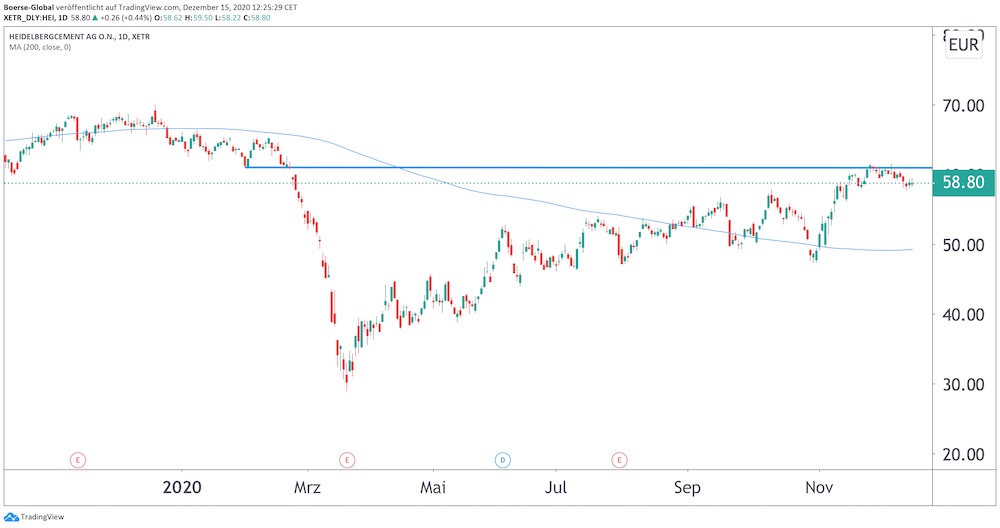Open the TradingView logo at bottom left
The width and height of the screenshot is (1000, 528).
(x=34, y=517)
